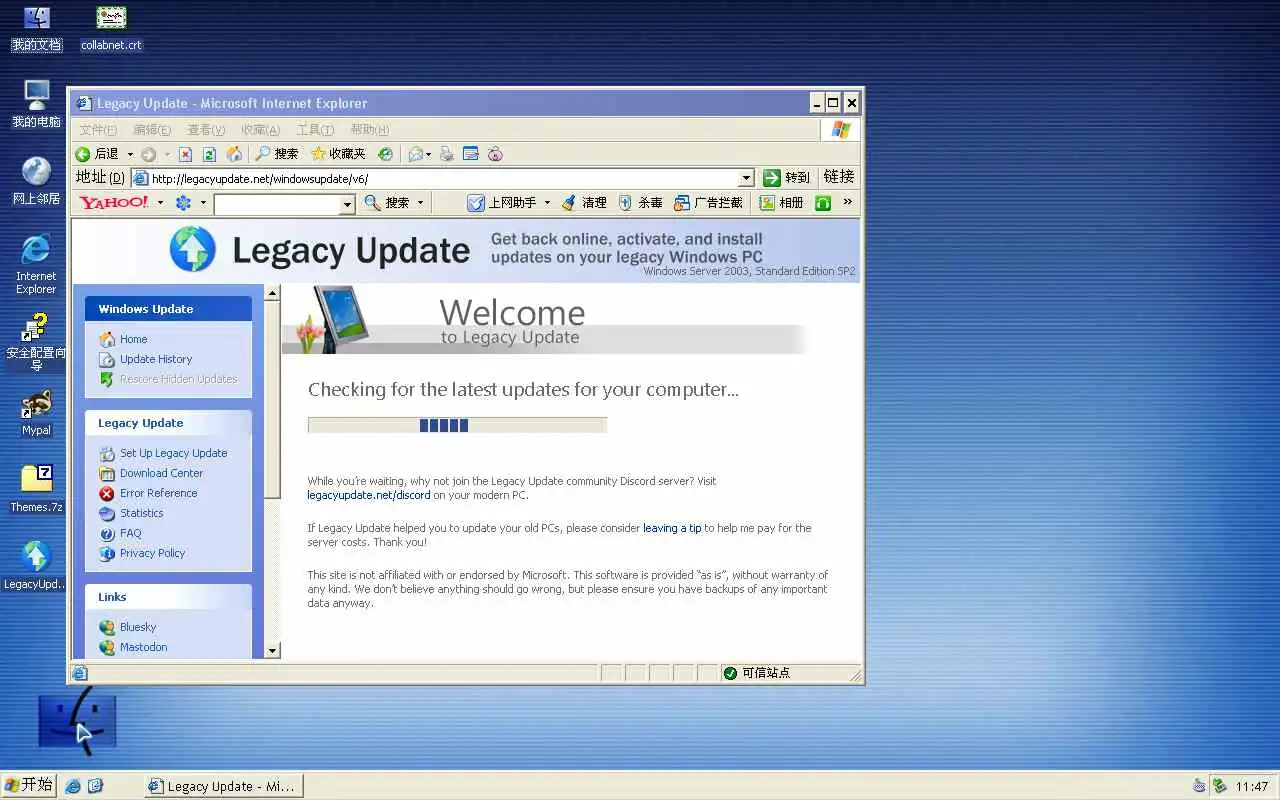Viewport: 1280px width, 800px height.
Task: Click the blue flower icon in Yahoo toolbar
Action: pyautogui.click(x=183, y=203)
